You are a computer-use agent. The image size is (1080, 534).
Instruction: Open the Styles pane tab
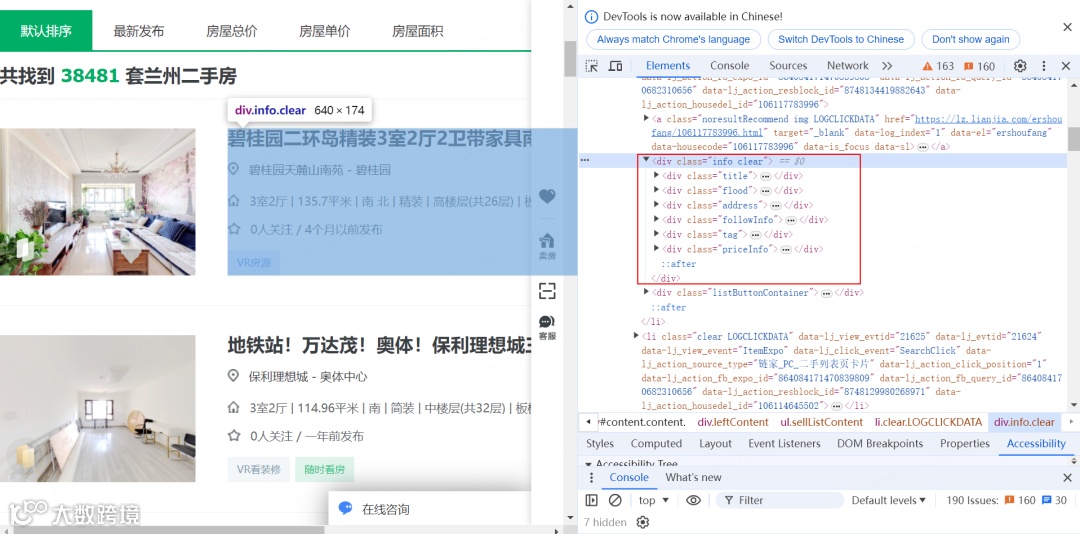click(x=599, y=444)
